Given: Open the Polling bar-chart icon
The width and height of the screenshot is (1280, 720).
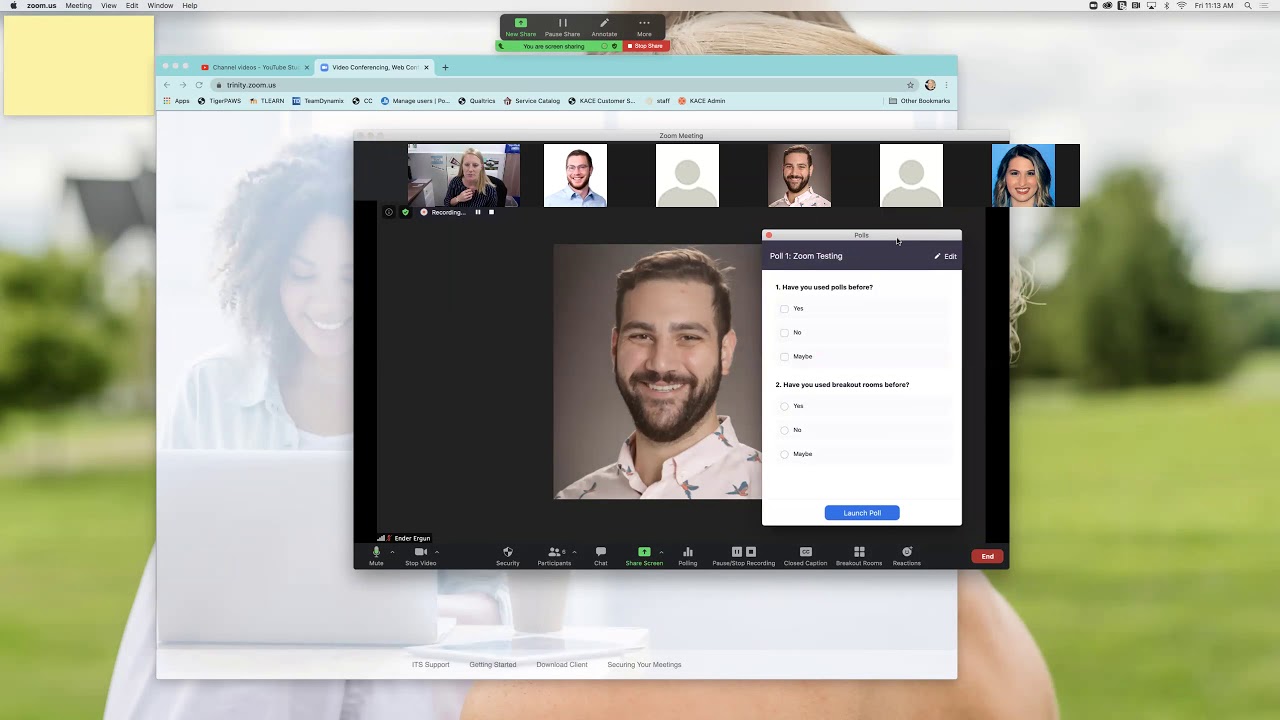Looking at the screenshot, I should point(688,552).
